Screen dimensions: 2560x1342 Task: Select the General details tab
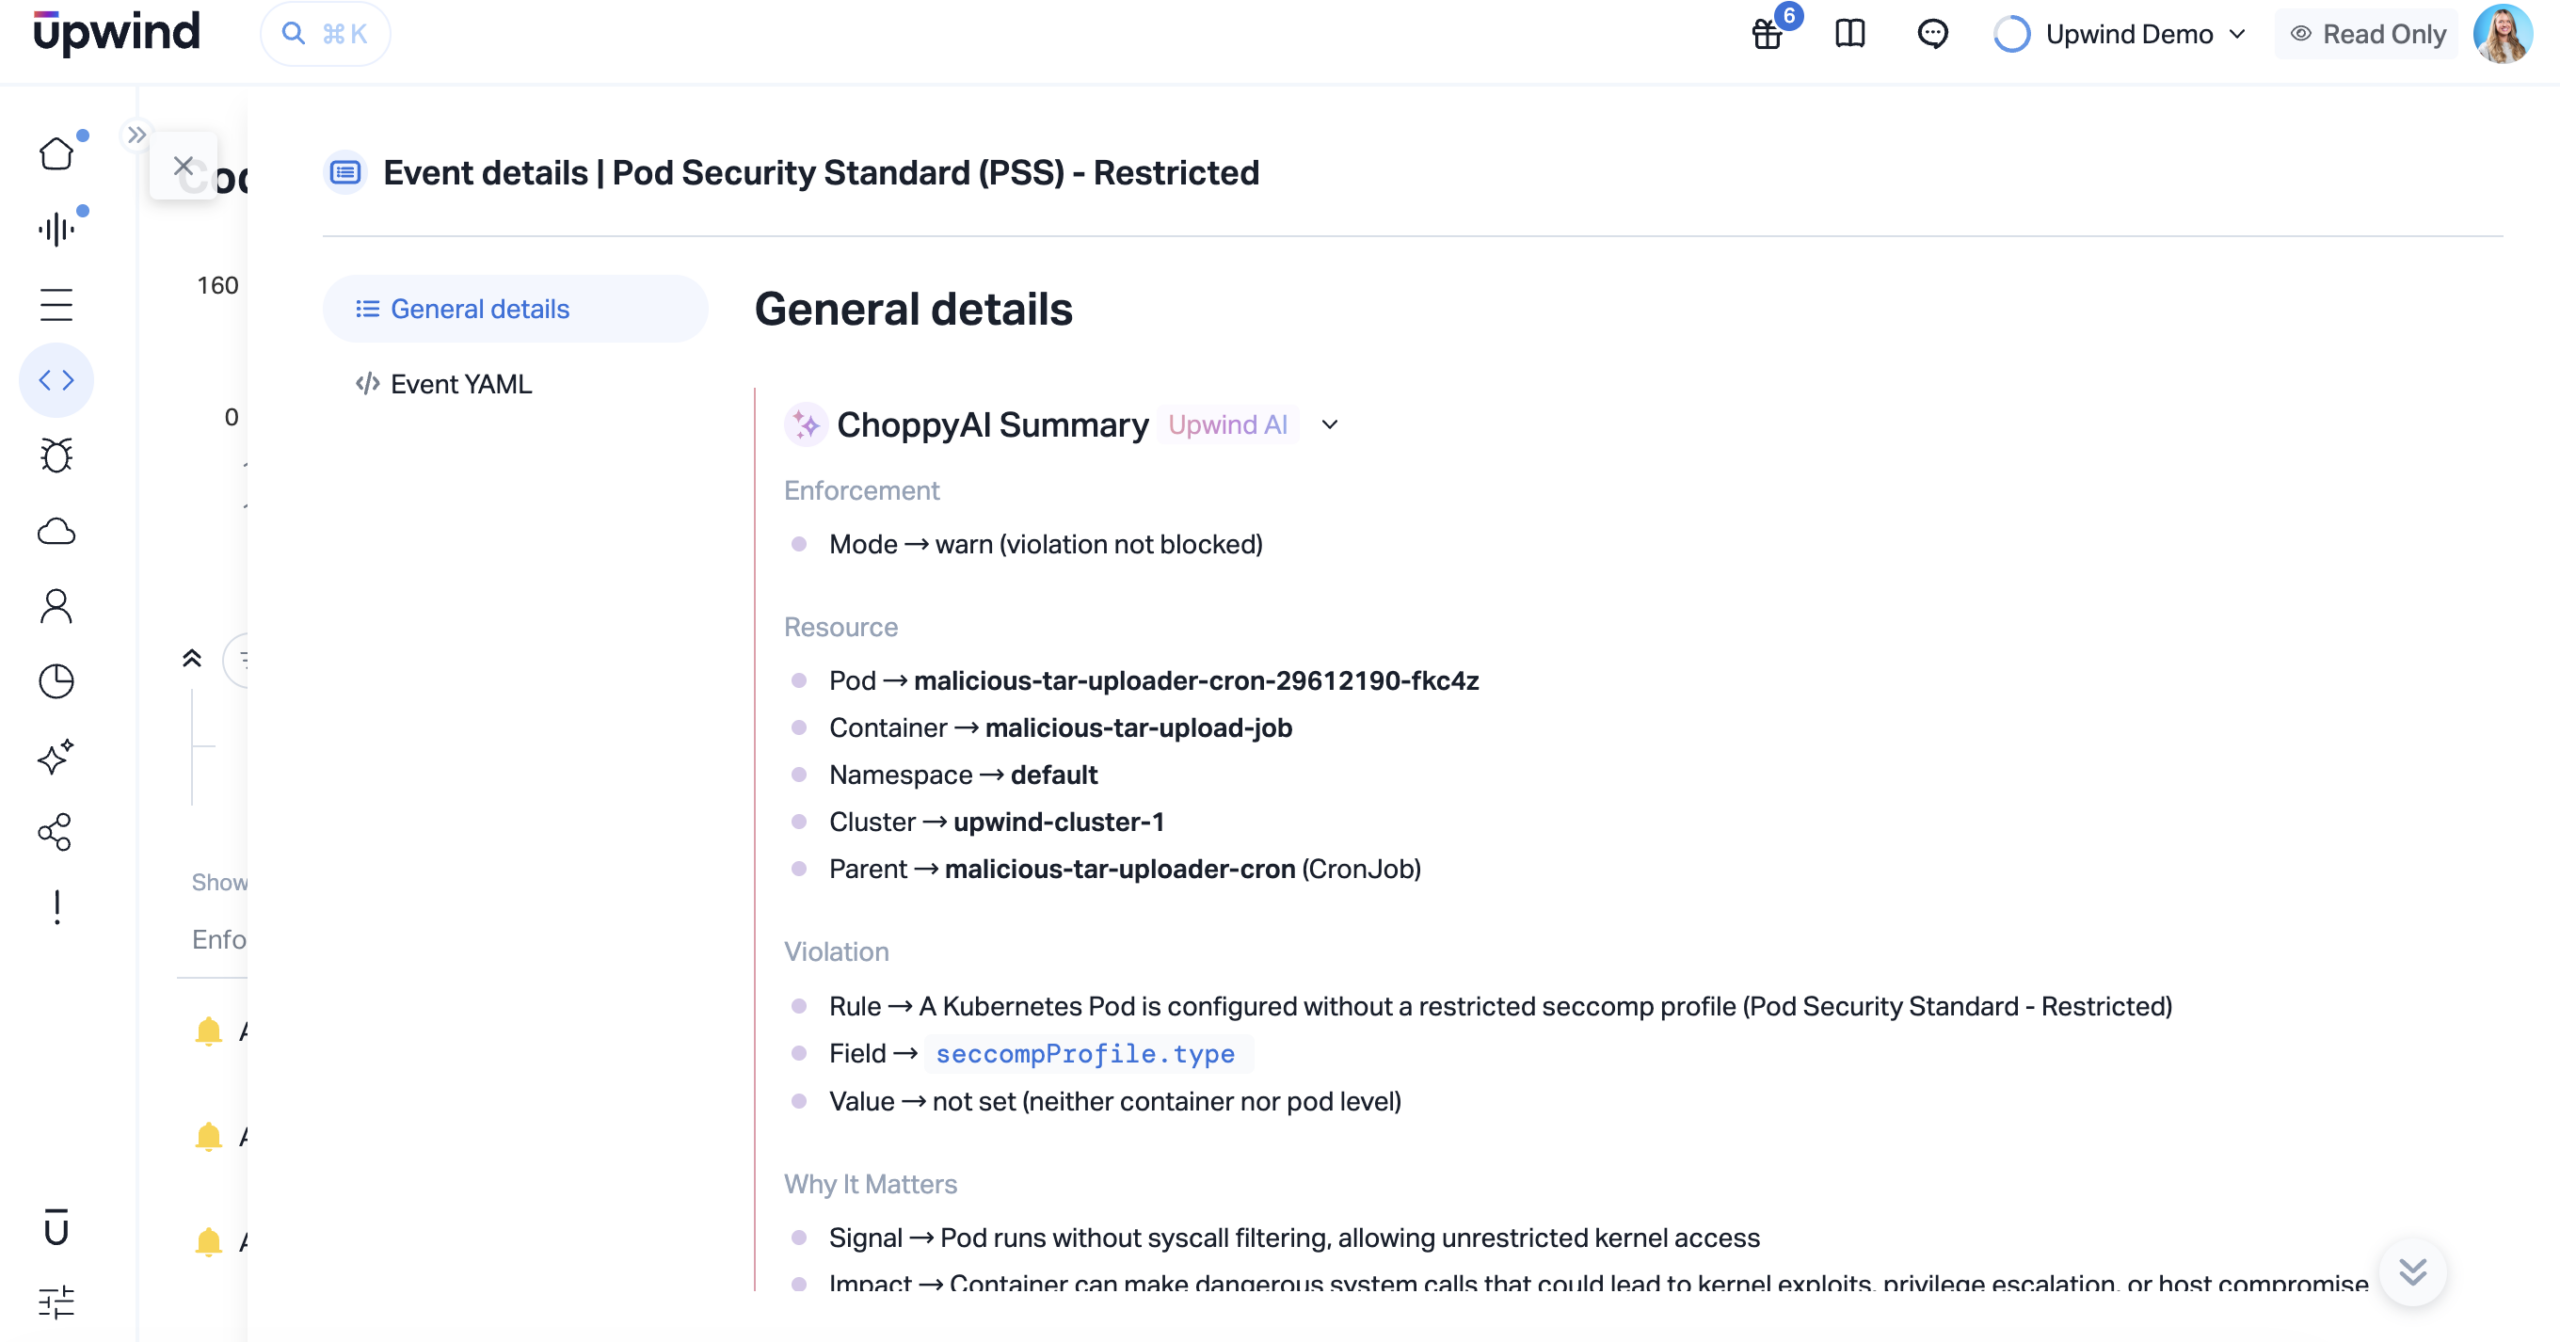pos(515,309)
